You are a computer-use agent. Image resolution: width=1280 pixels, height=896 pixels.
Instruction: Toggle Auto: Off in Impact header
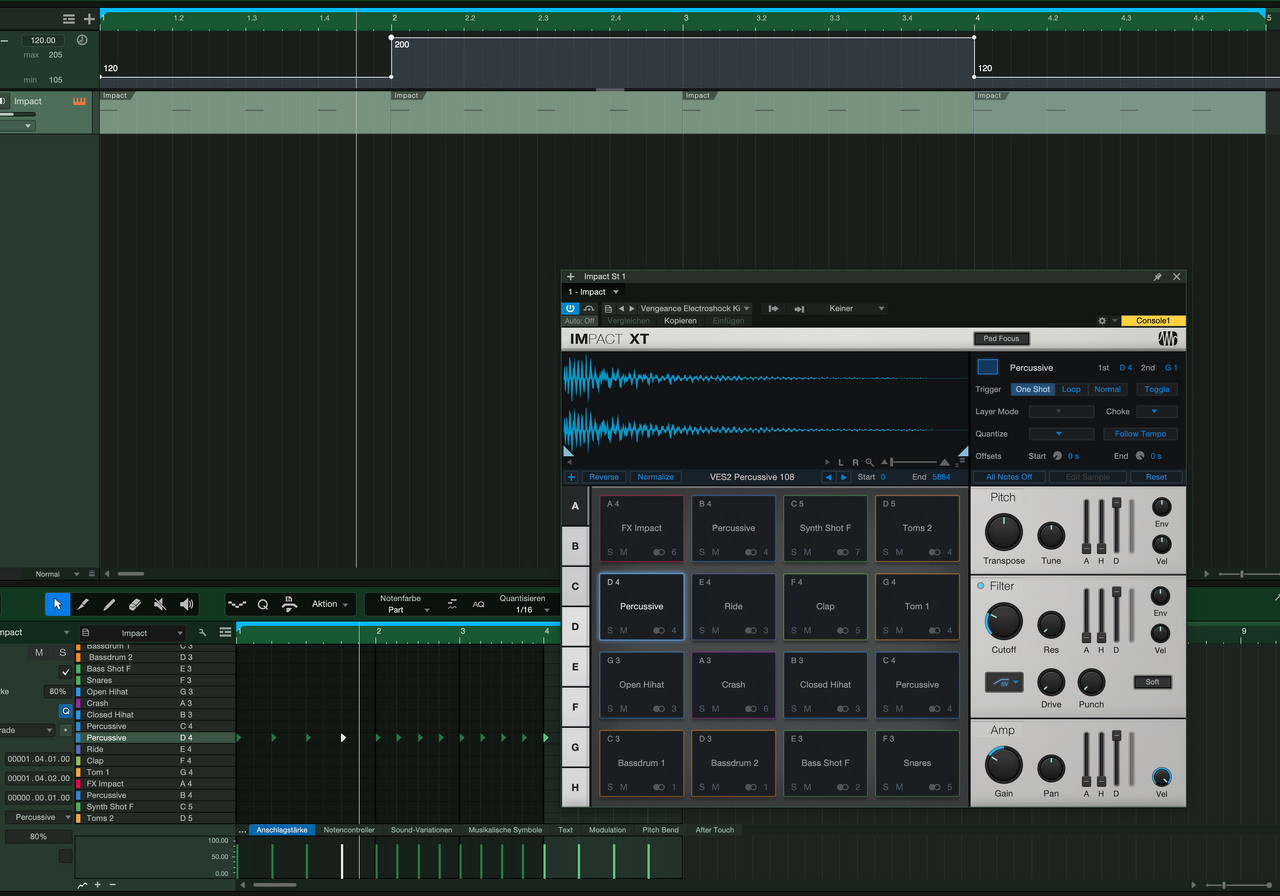click(580, 321)
